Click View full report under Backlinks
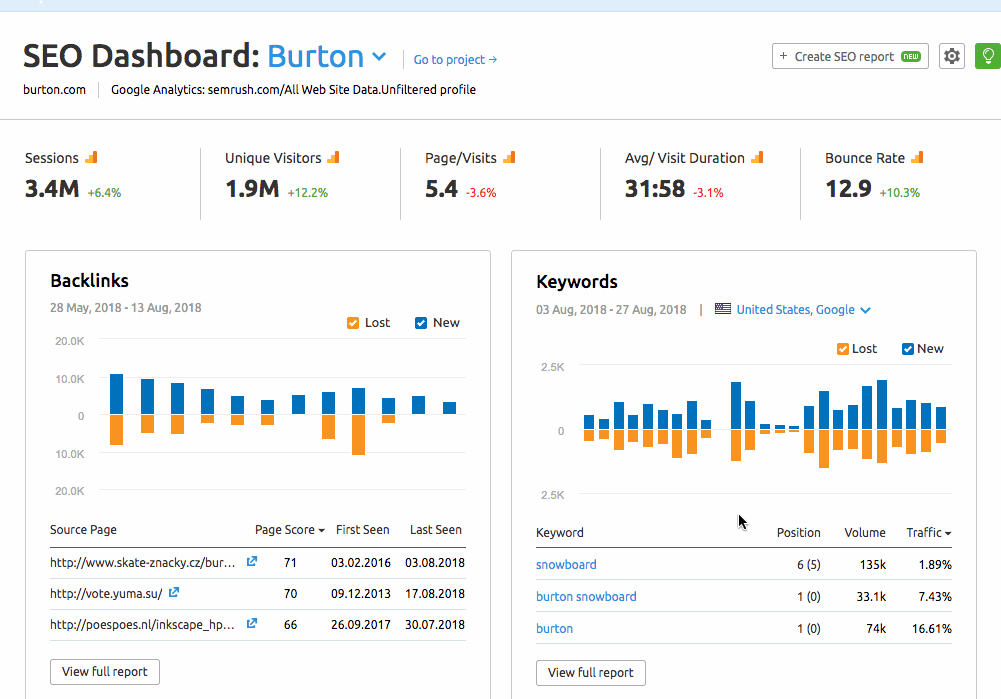Image resolution: width=1001 pixels, height=699 pixels. pos(104,672)
